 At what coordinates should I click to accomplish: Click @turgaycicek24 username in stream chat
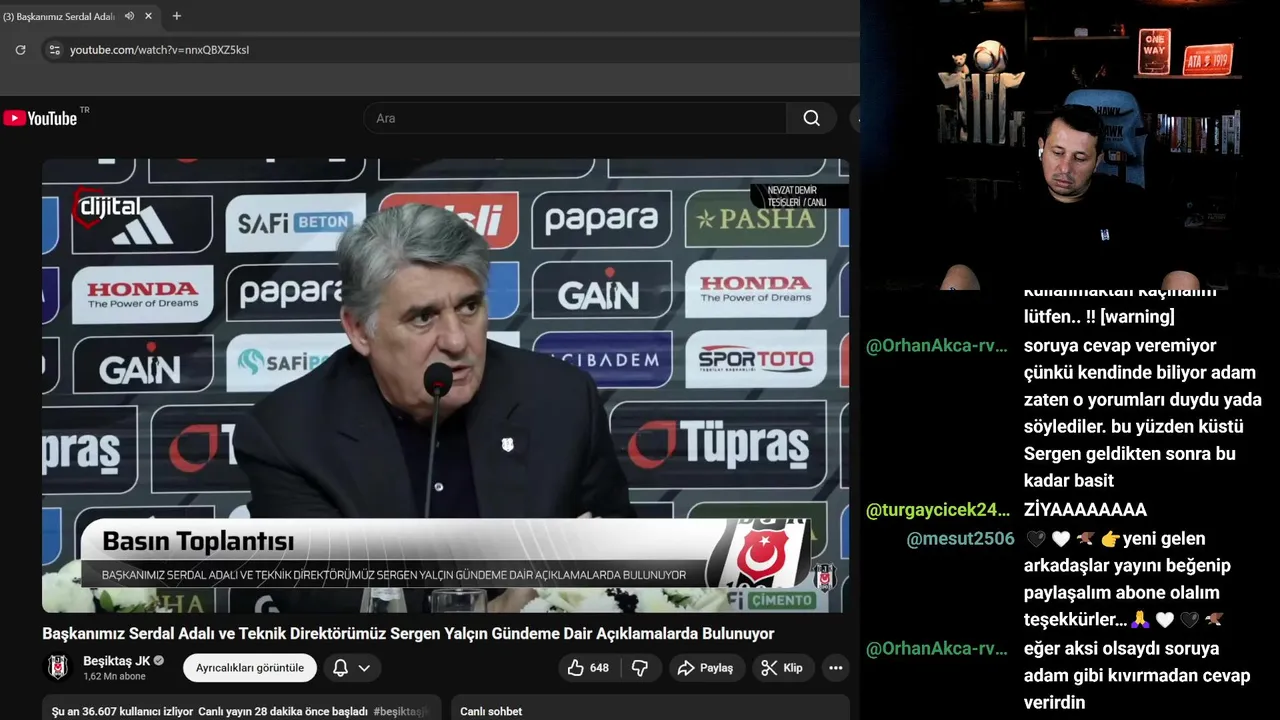tap(938, 510)
